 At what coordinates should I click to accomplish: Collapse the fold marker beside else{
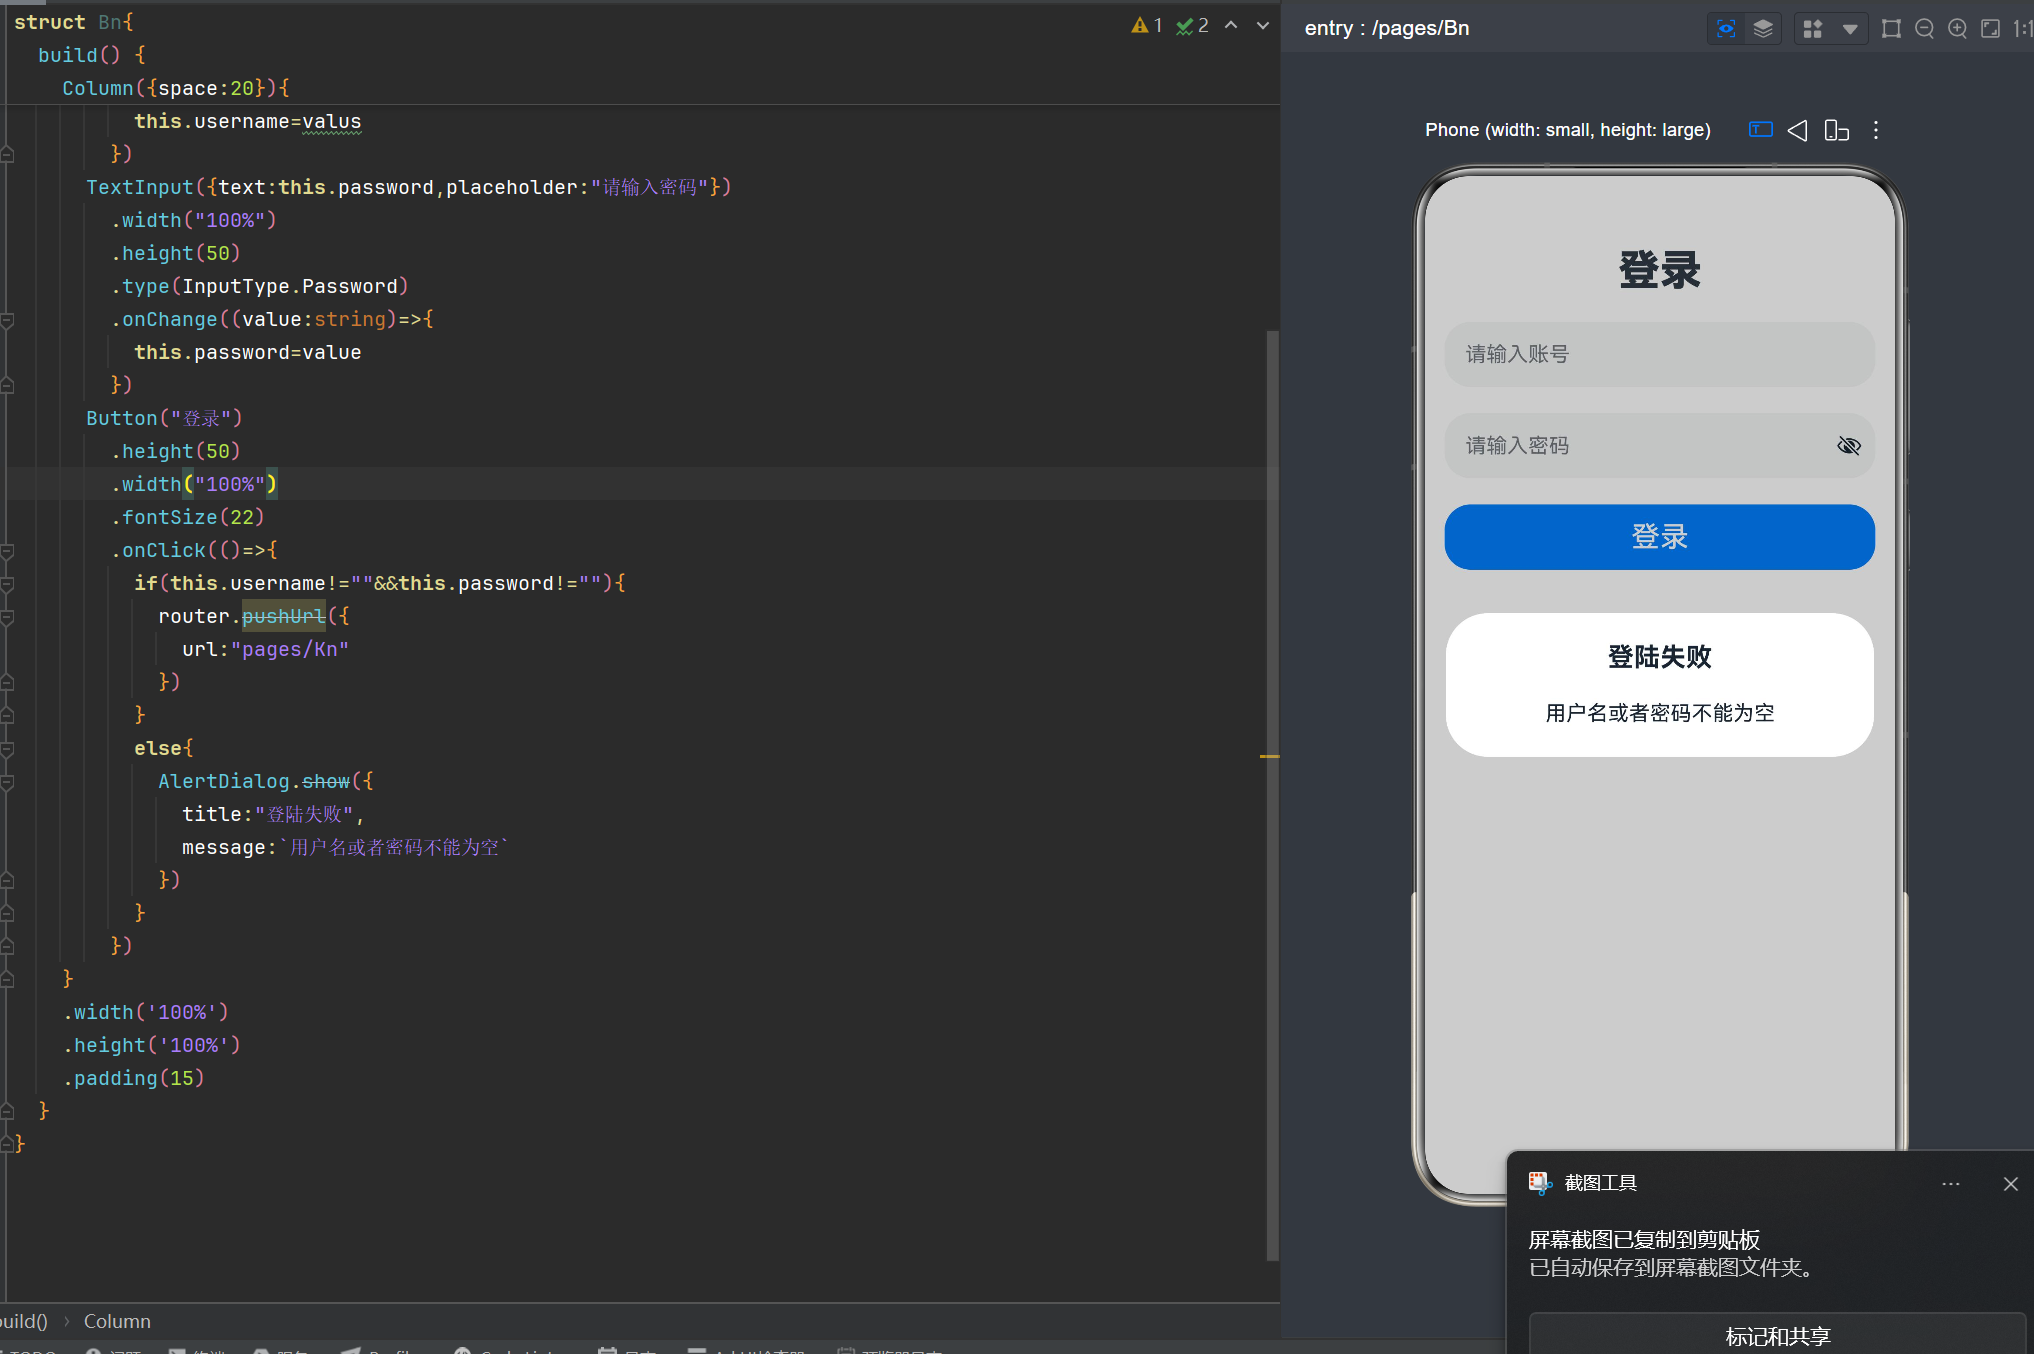point(7,749)
